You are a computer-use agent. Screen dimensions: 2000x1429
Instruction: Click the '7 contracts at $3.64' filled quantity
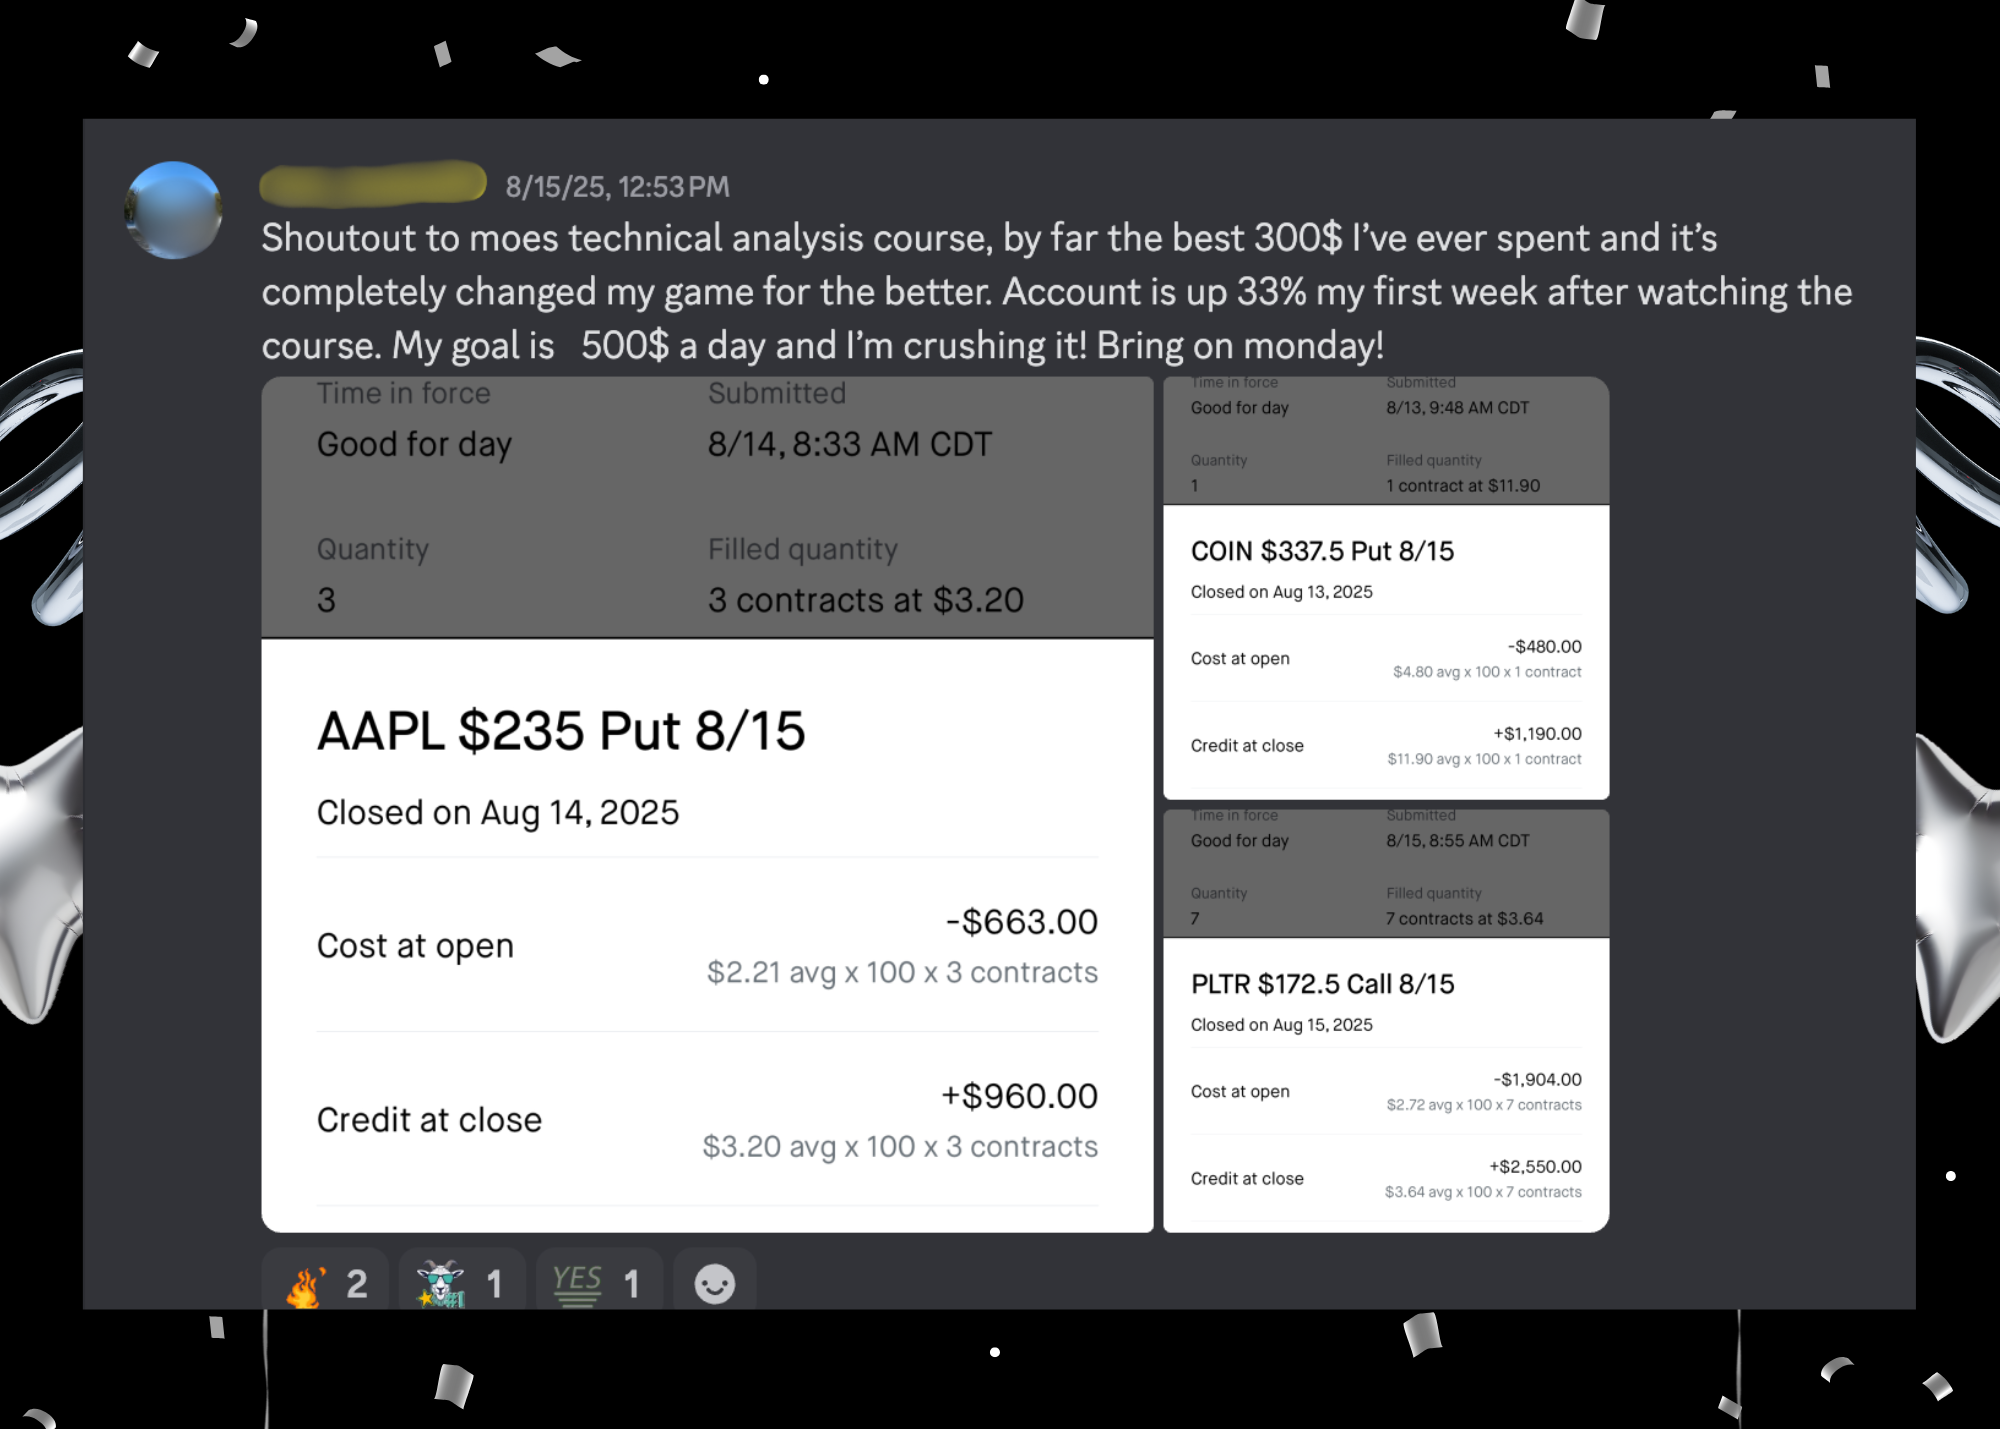tap(1464, 919)
